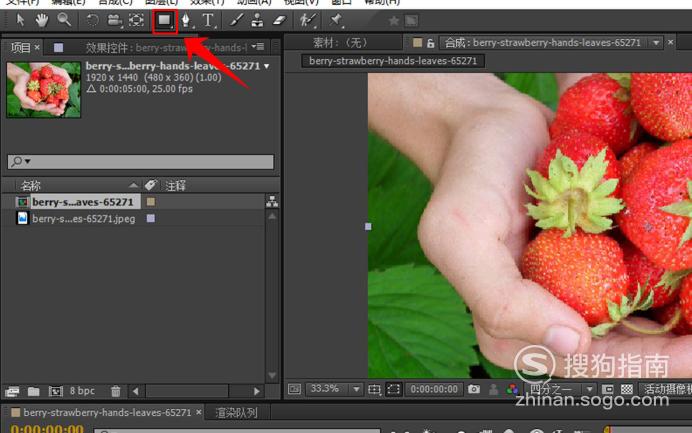Click lavender label swatch of the jpeg file

pyautogui.click(x=150, y=218)
